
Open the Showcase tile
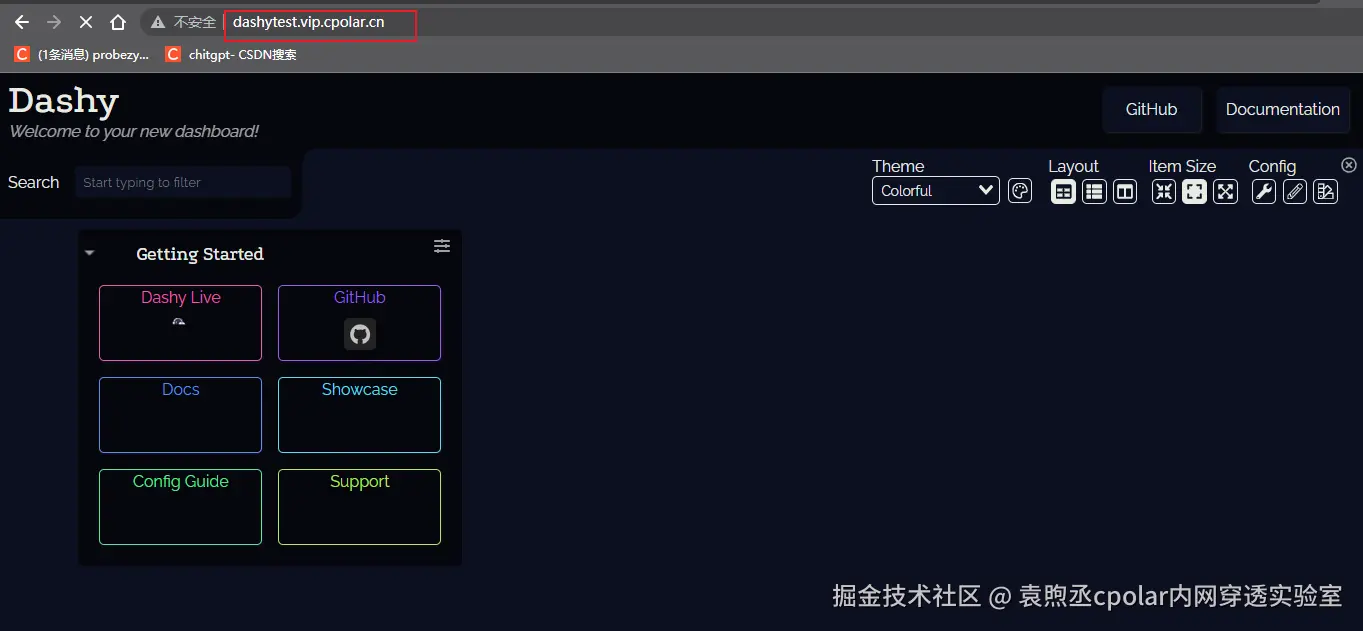point(359,415)
